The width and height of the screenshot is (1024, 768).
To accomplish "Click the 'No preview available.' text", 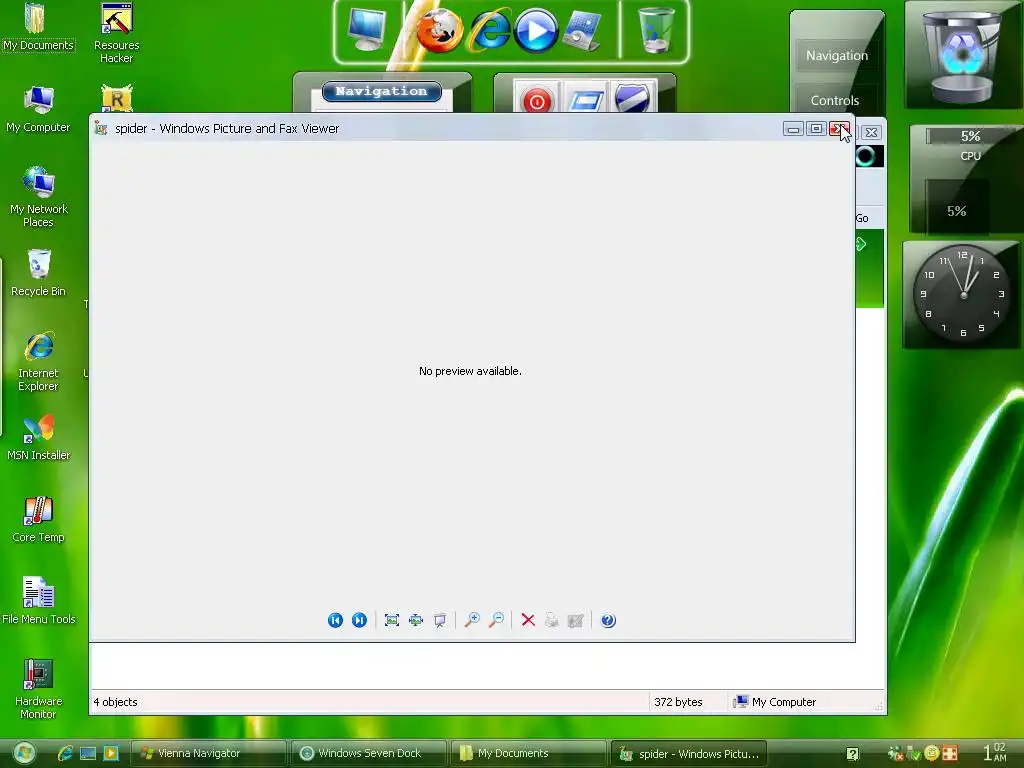I will 470,371.
